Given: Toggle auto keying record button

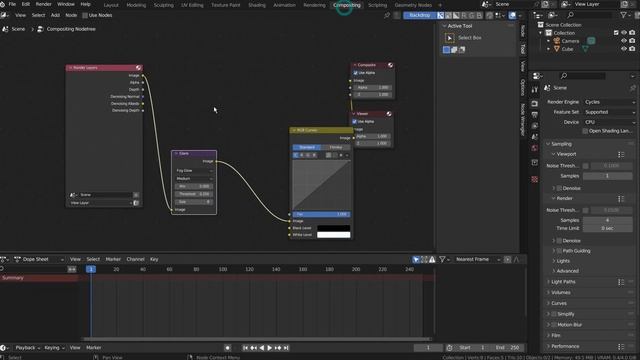Looking at the screenshot, I should [228, 348].
